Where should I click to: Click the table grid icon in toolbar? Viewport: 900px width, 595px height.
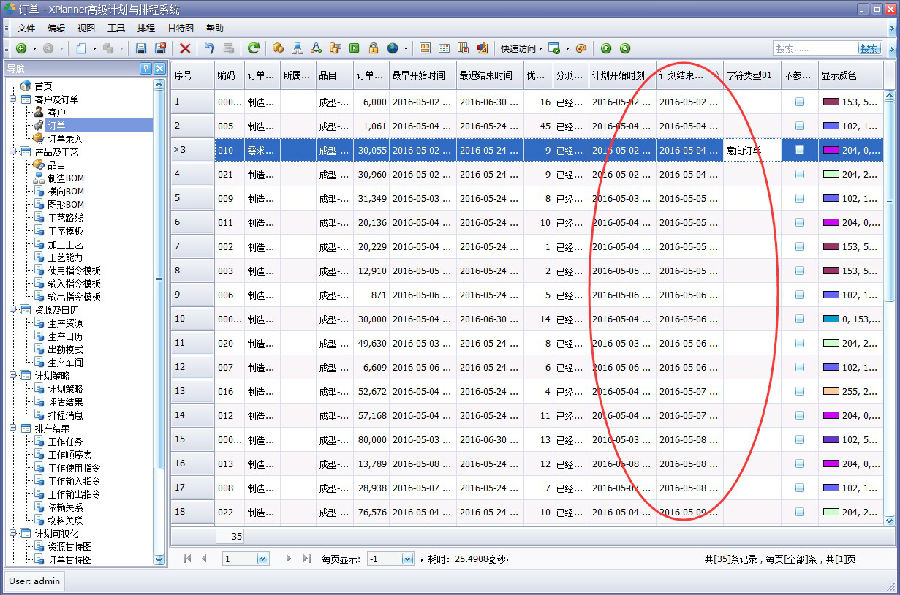point(444,49)
